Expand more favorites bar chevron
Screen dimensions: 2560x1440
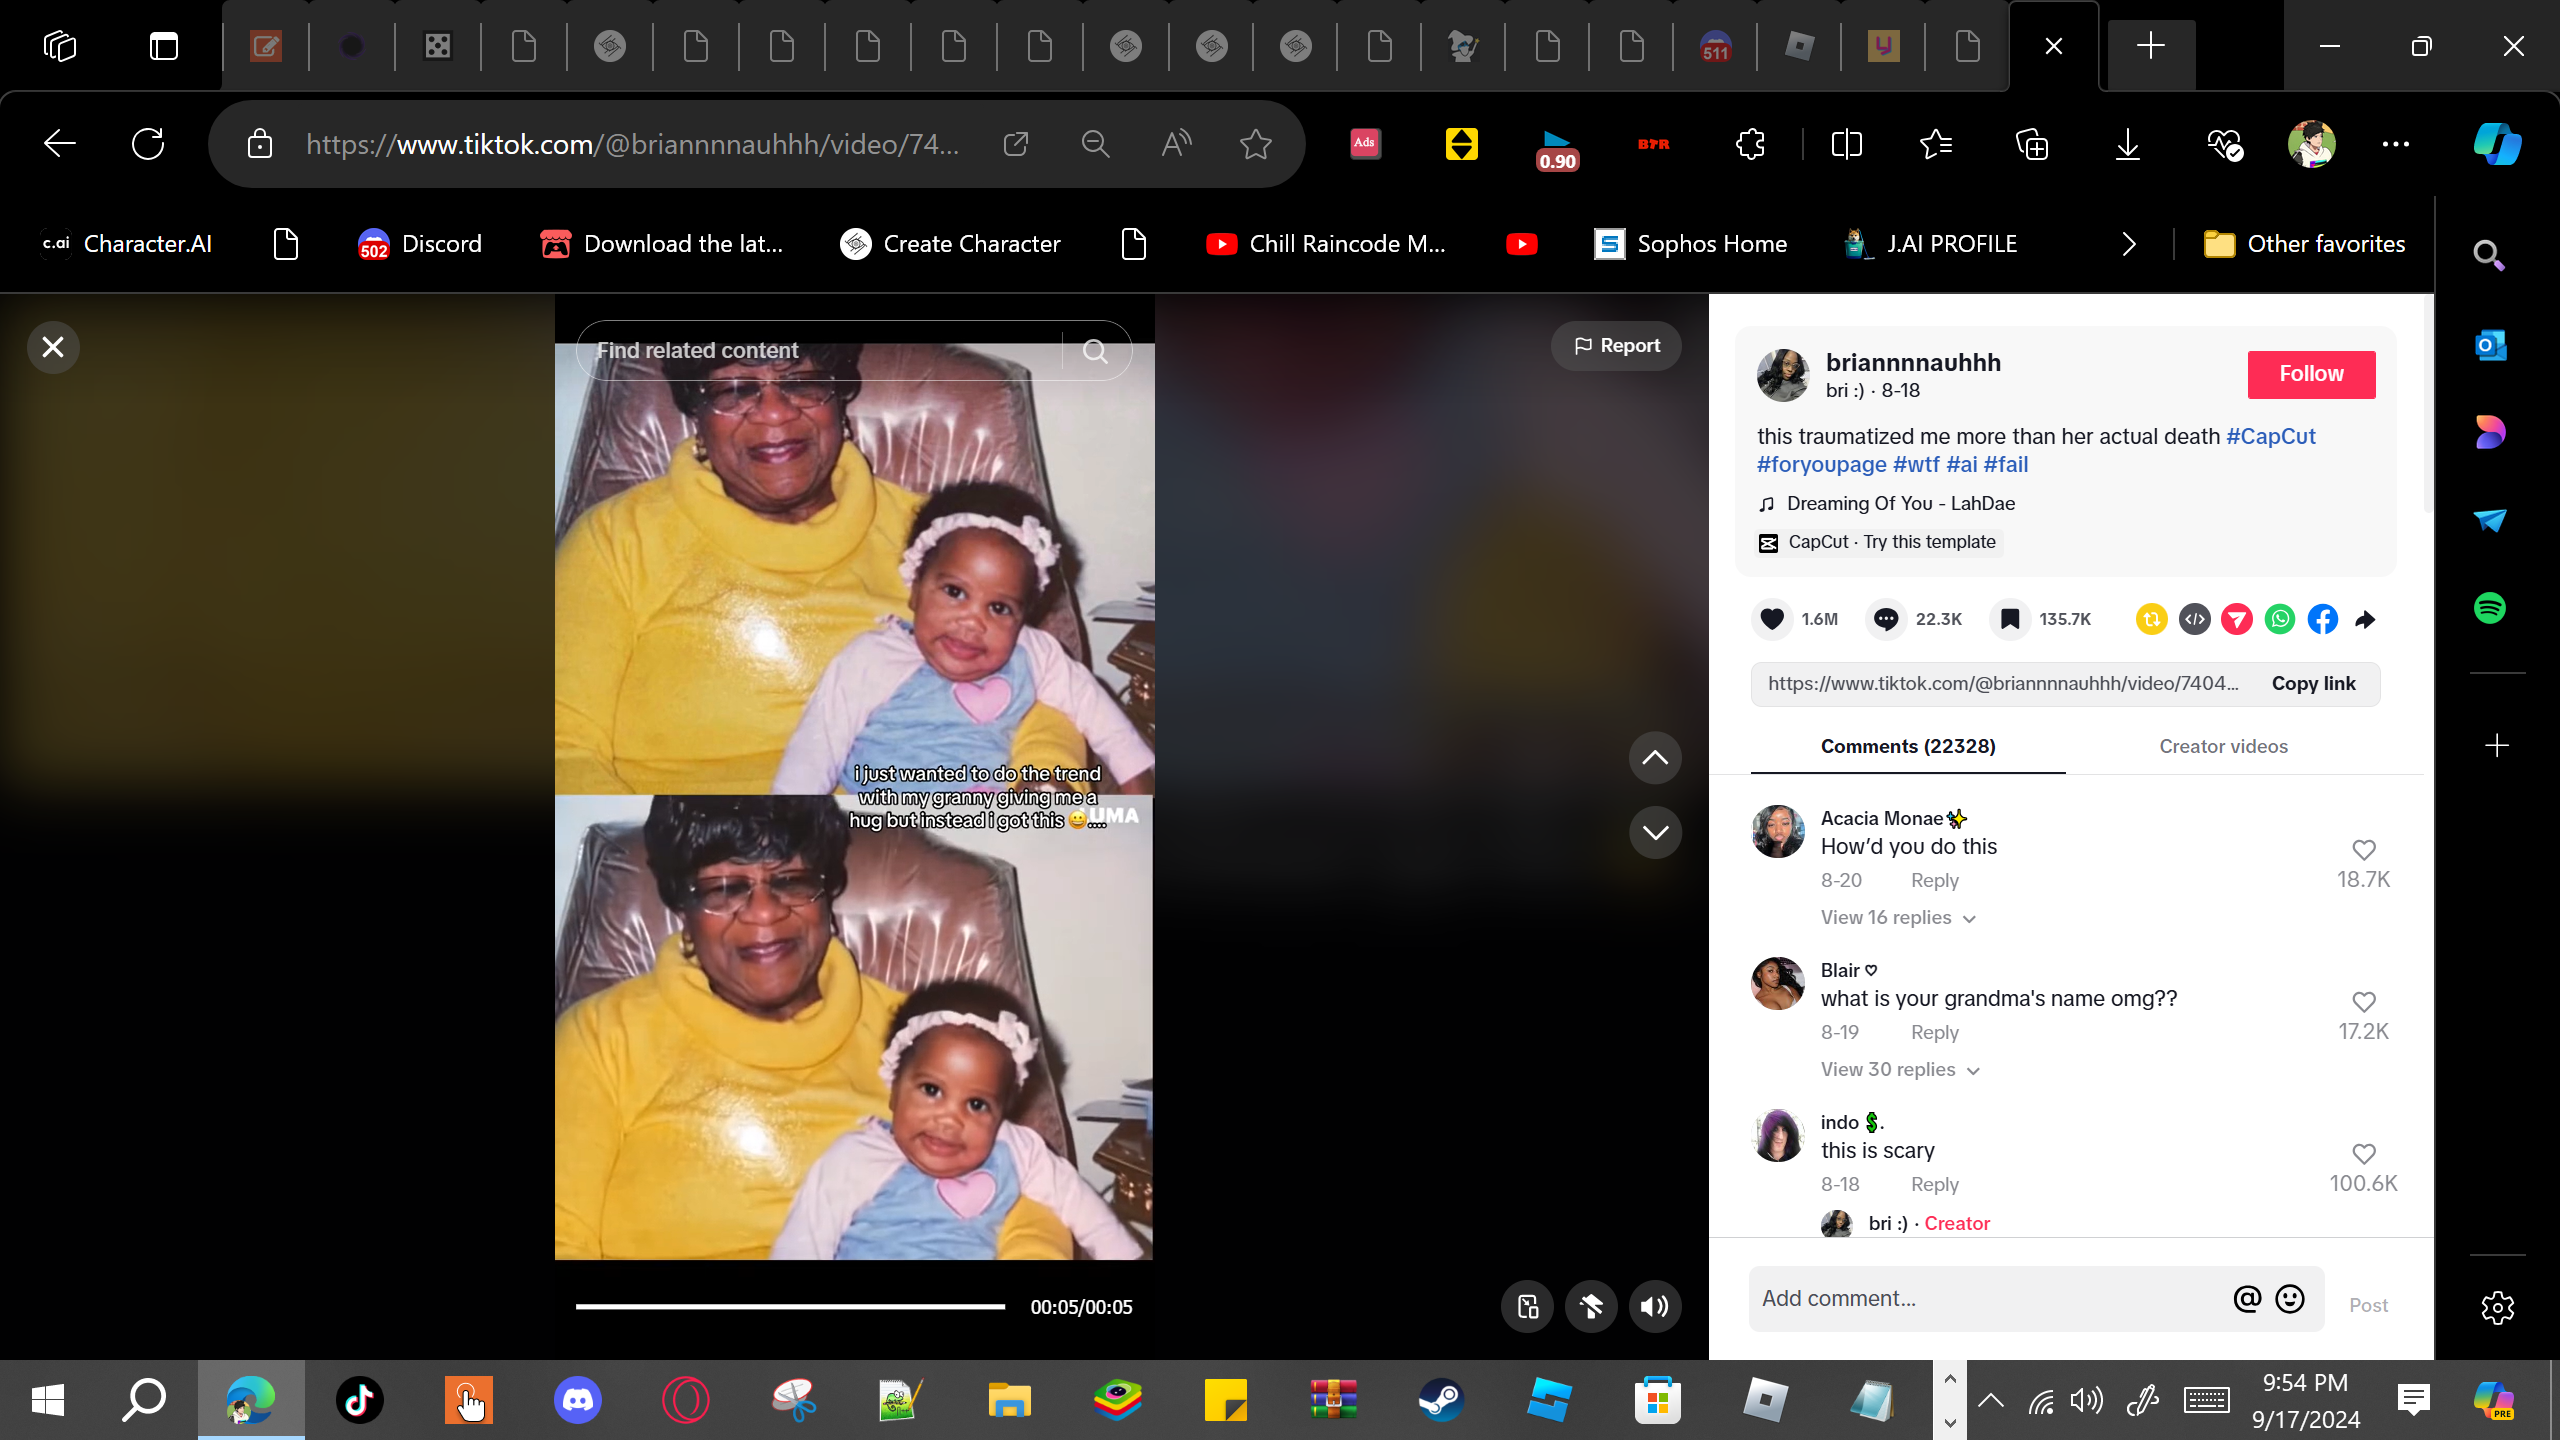pyautogui.click(x=2129, y=244)
